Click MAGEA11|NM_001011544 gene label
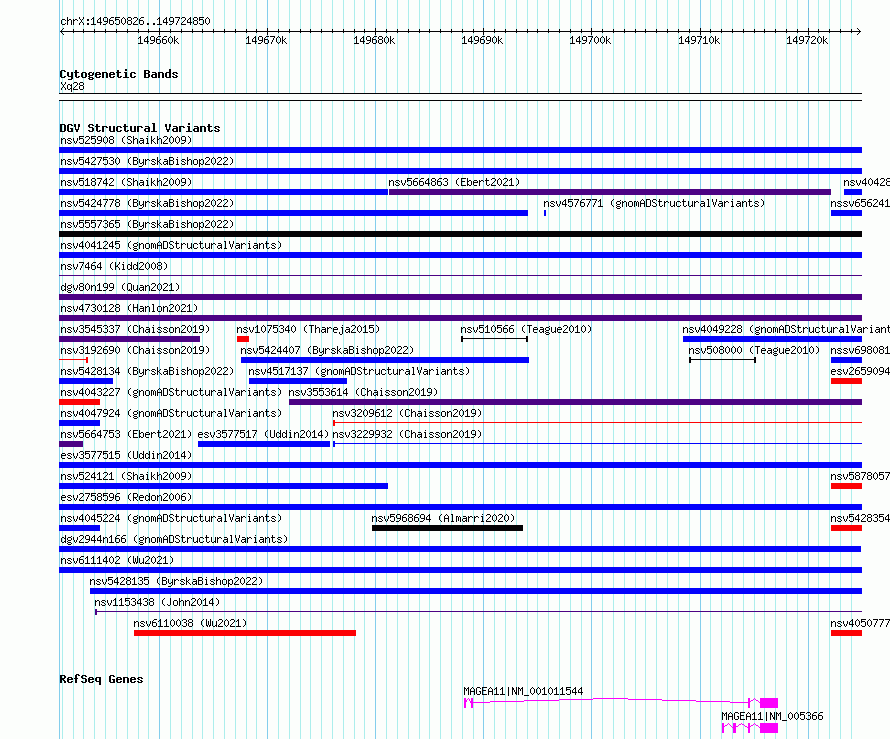 (523, 691)
